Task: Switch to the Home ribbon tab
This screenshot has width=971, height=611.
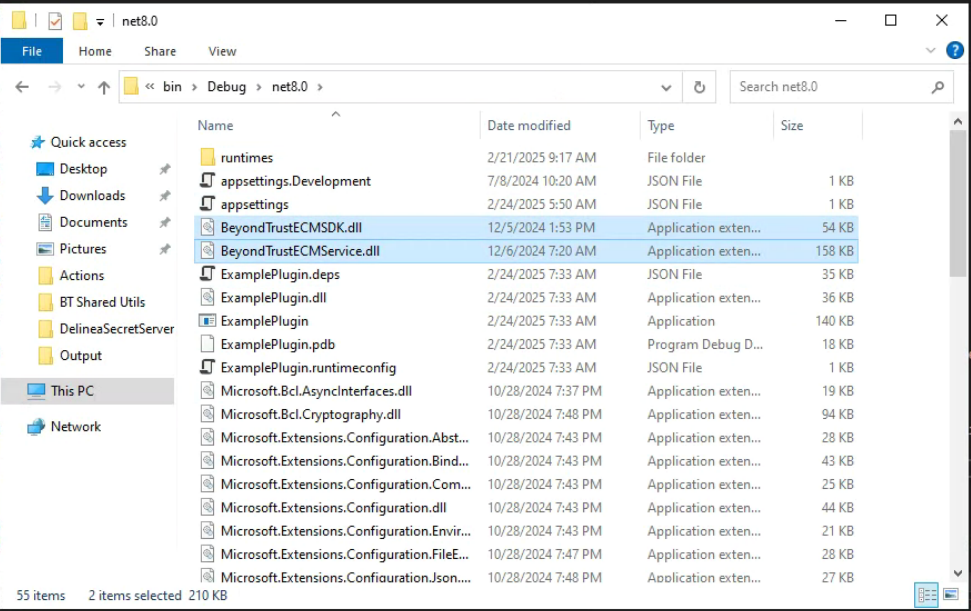Action: [95, 51]
